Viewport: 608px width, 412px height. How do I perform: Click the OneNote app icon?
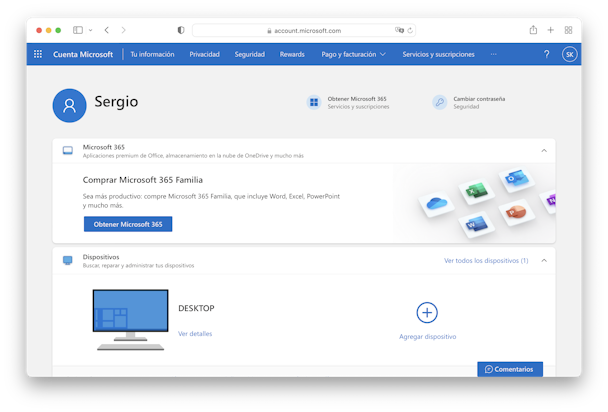coord(551,200)
